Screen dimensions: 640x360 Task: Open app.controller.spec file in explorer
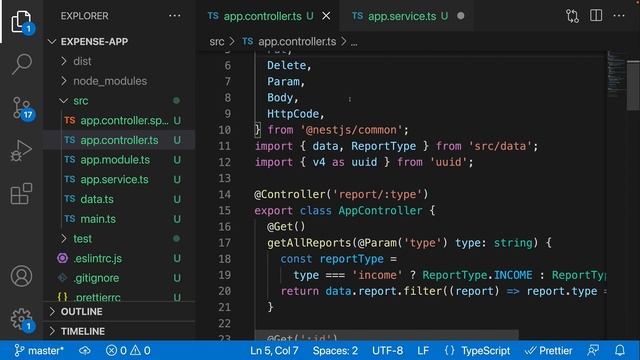pos(119,120)
